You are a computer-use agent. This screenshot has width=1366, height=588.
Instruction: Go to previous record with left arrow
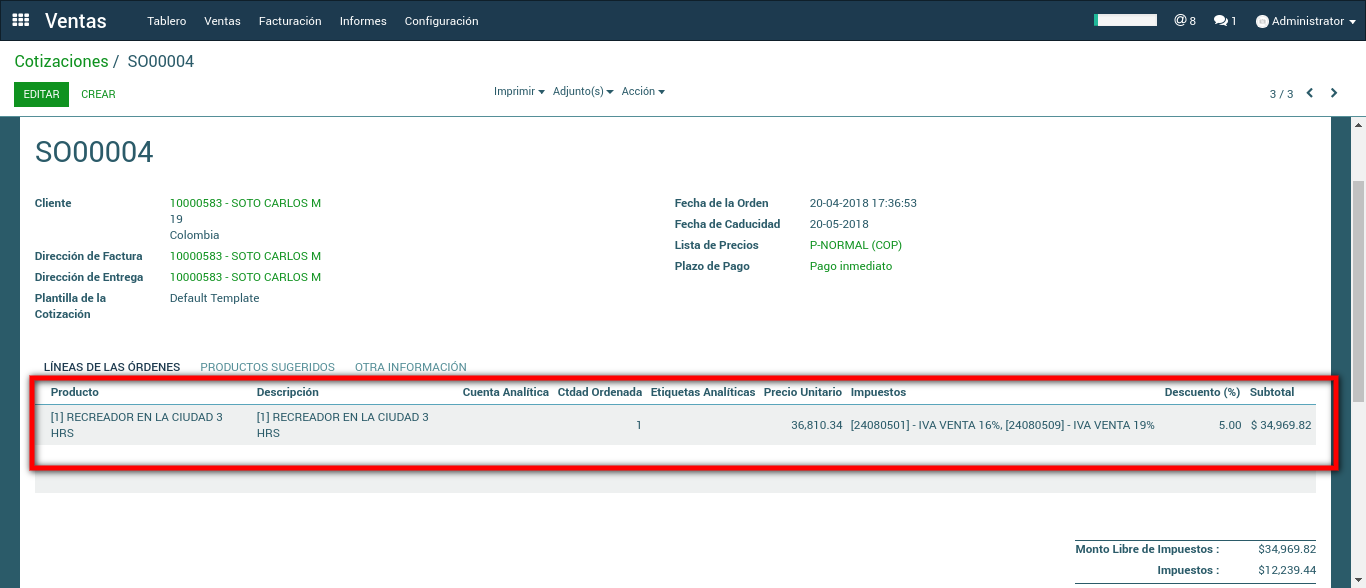[x=1310, y=93]
